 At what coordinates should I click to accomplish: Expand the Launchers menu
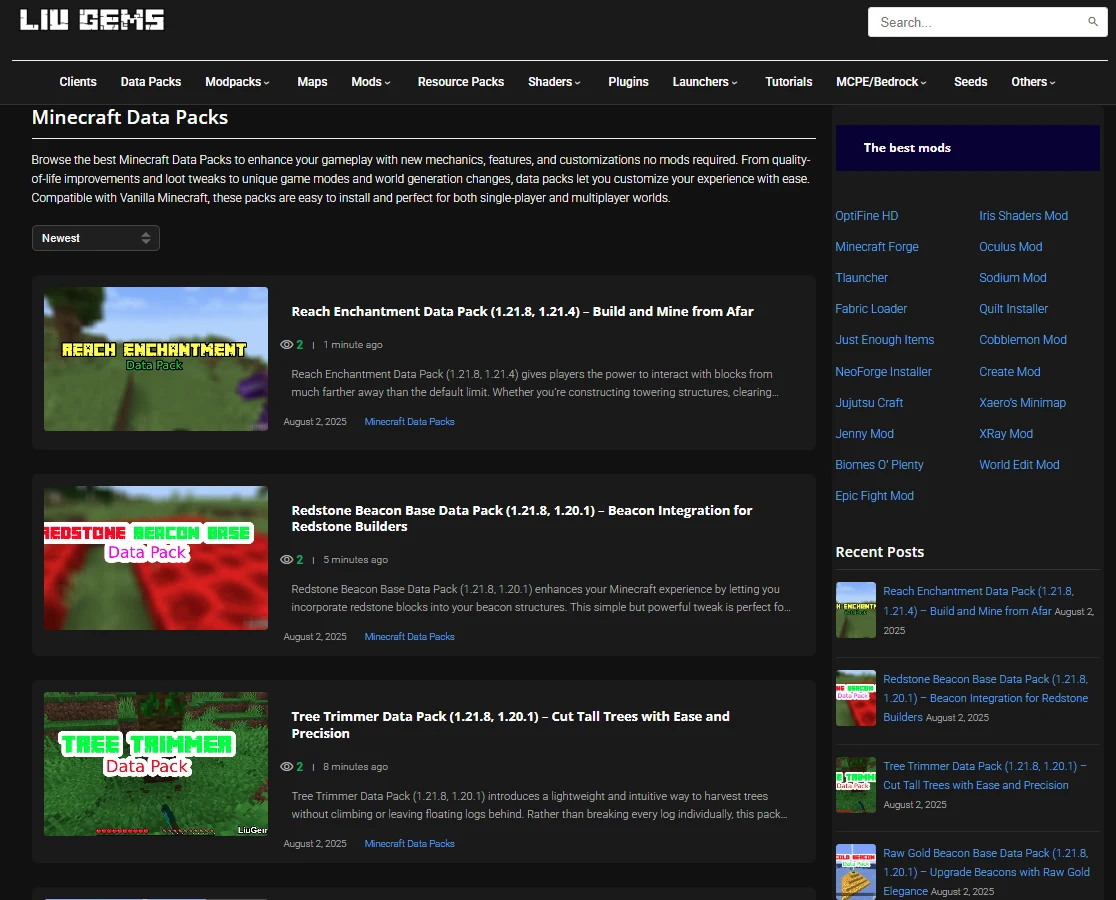(x=705, y=82)
